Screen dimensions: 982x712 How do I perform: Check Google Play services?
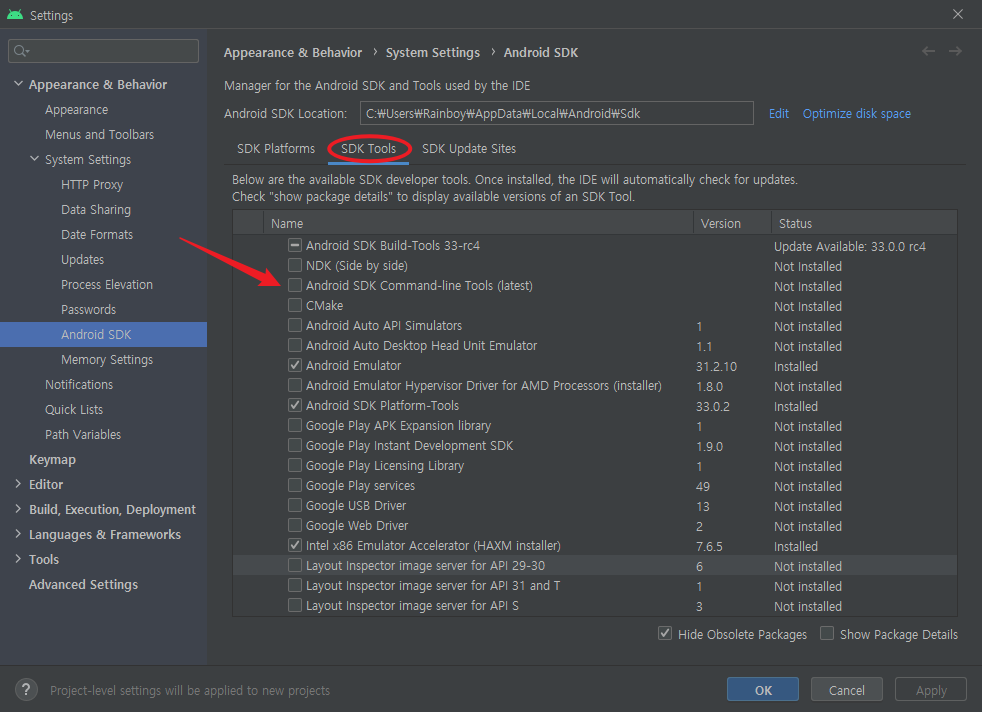(295, 485)
